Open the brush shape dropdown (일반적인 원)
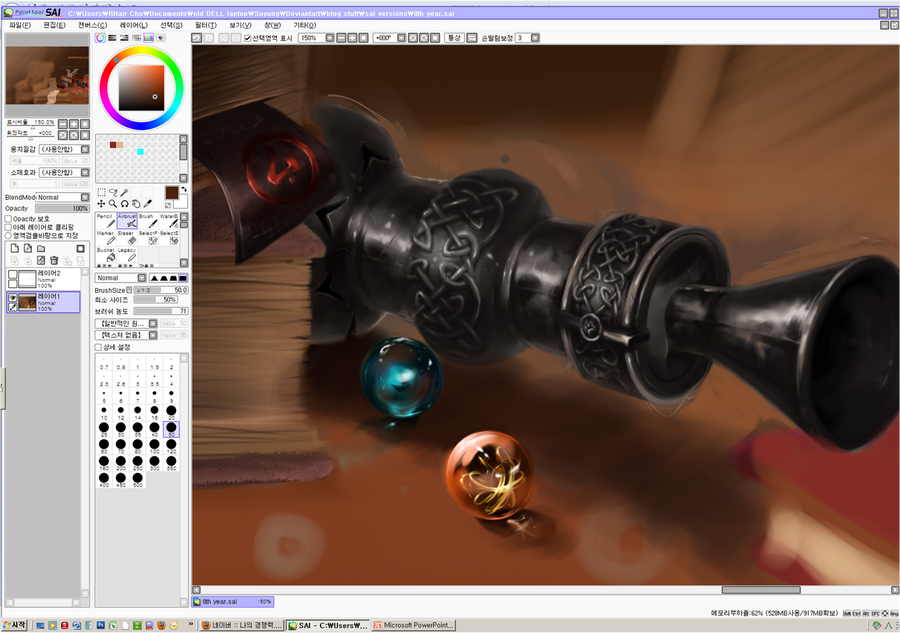Screen dimensions: 900x633 tap(126, 324)
